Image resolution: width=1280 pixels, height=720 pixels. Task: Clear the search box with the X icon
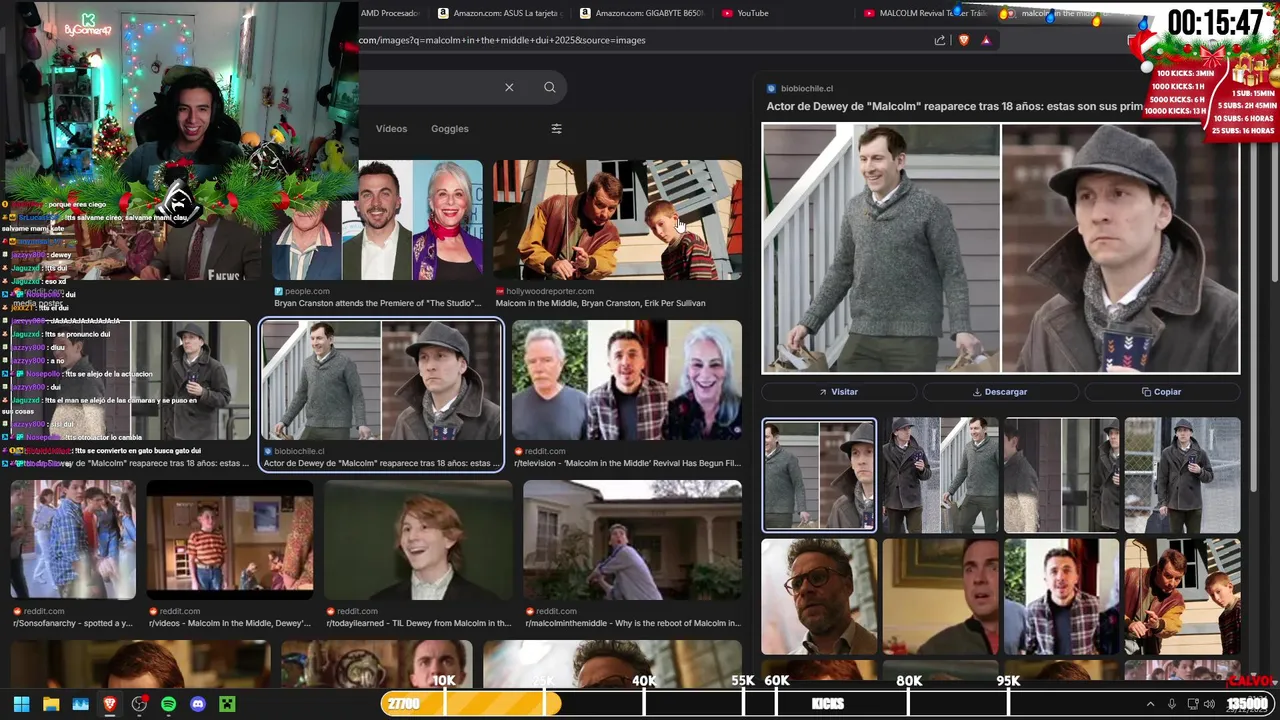click(x=509, y=87)
